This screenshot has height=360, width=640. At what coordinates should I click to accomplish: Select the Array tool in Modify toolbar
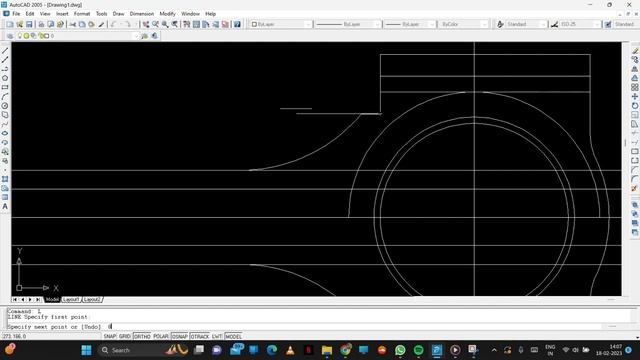pos(635,87)
